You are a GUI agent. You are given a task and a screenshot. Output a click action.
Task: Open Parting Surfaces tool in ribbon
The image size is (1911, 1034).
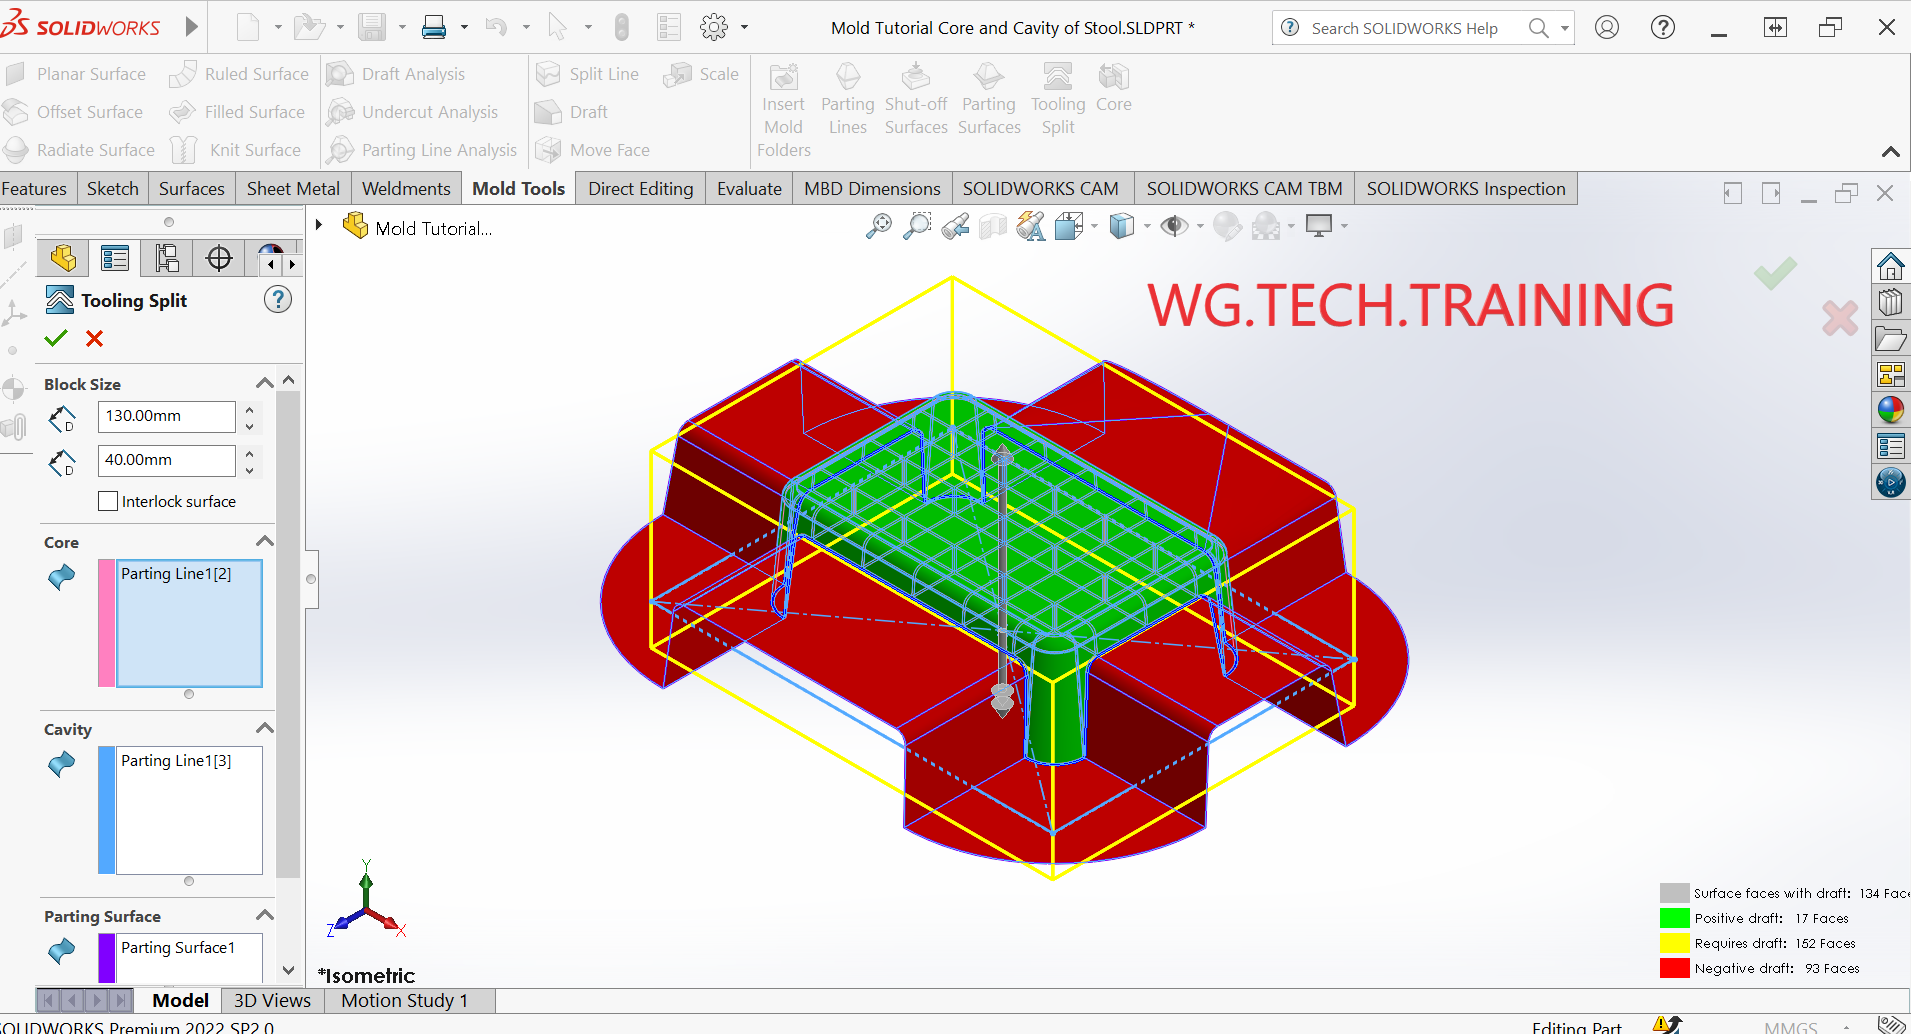click(x=989, y=99)
